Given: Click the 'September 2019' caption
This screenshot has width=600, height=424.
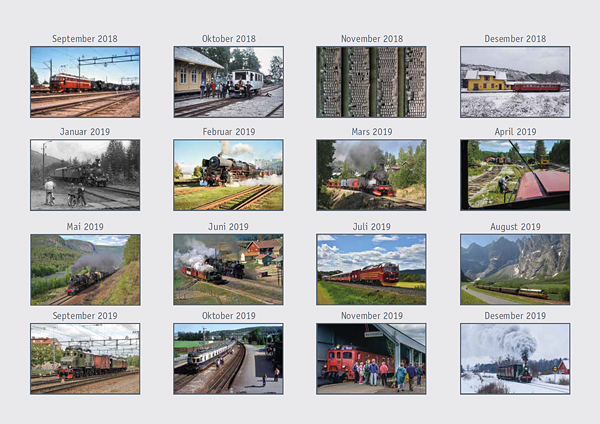Looking at the screenshot, I should pyautogui.click(x=85, y=316).
